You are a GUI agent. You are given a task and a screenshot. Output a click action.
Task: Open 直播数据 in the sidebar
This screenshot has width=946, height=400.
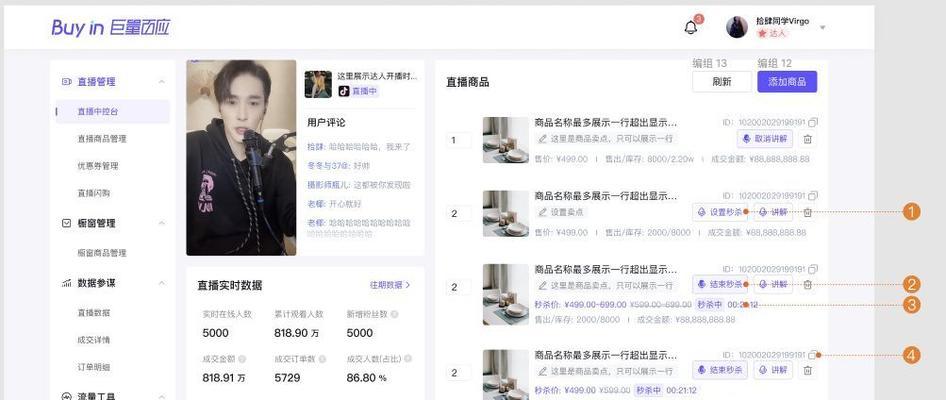93,313
